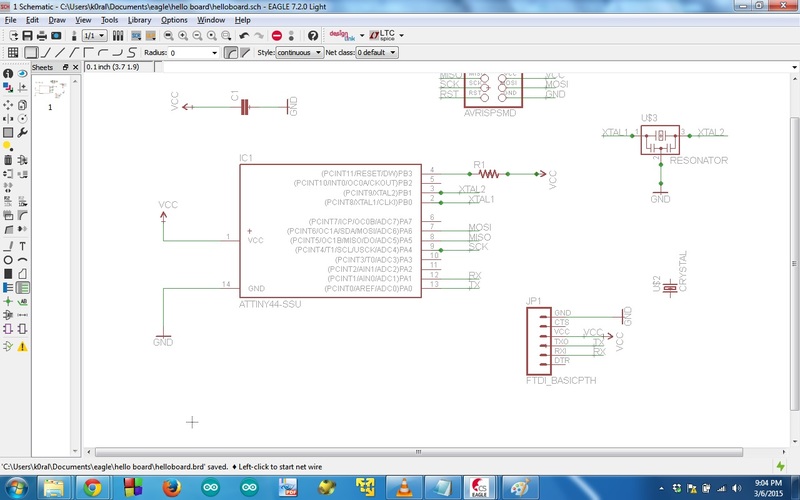Open the Edit menu
The image size is (800, 500).
coord(32,20)
